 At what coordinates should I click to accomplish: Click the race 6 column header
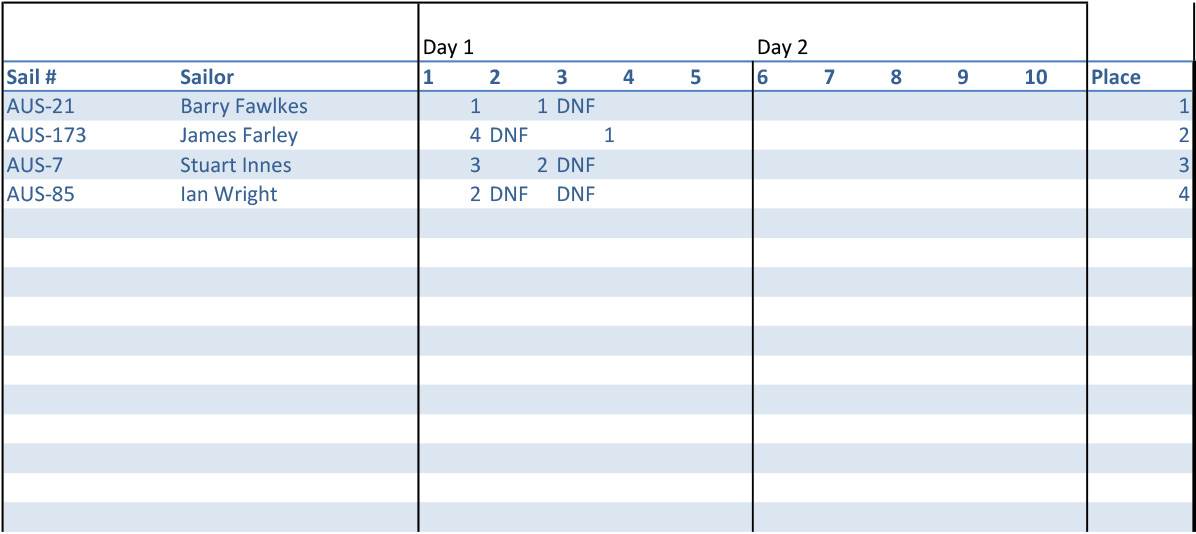coord(762,77)
